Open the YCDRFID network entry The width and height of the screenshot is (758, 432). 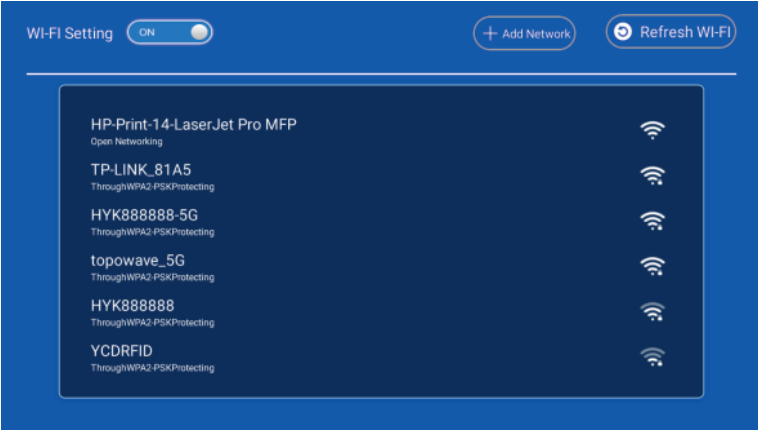(121, 350)
